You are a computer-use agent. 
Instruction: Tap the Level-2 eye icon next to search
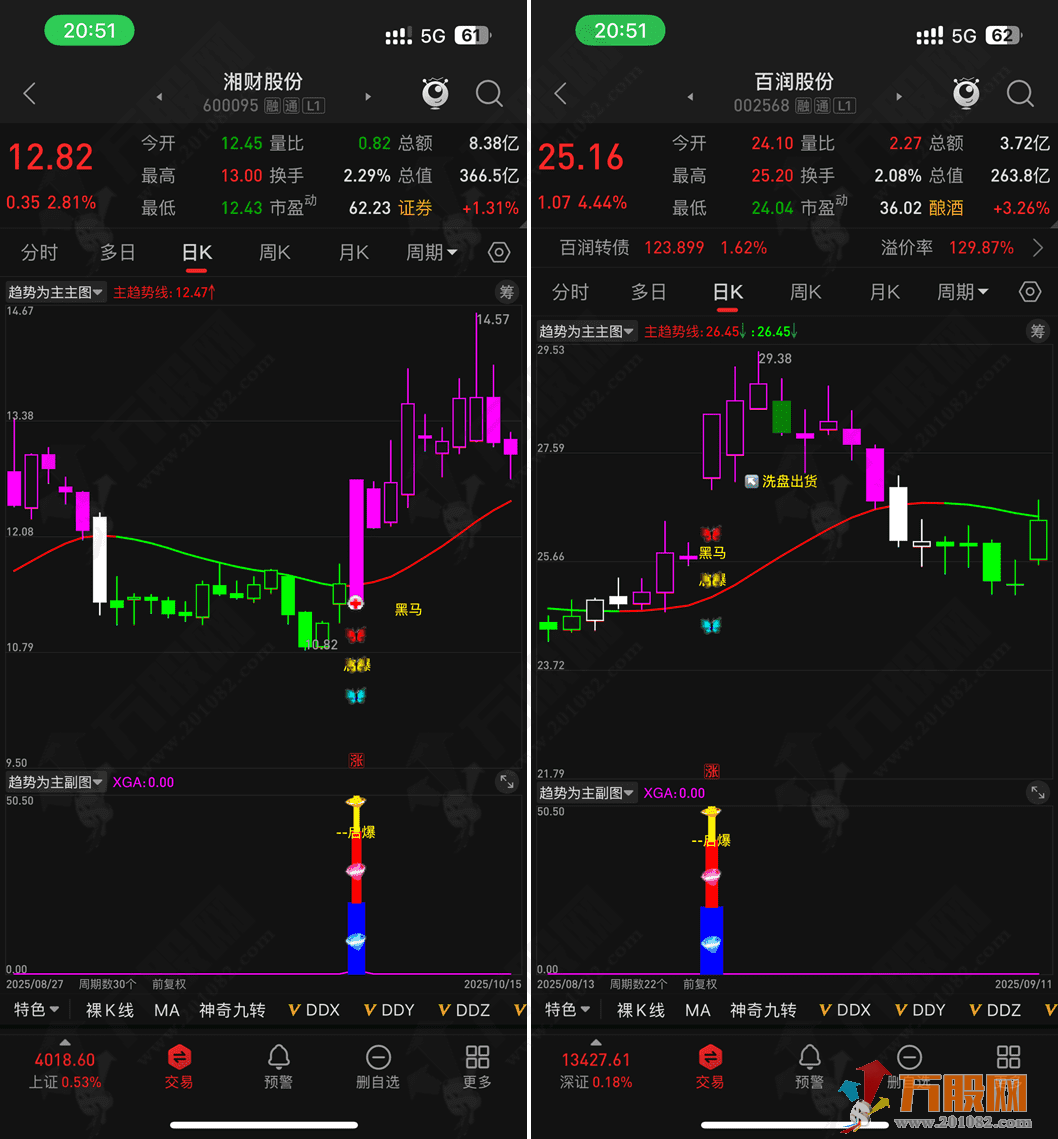tap(437, 94)
